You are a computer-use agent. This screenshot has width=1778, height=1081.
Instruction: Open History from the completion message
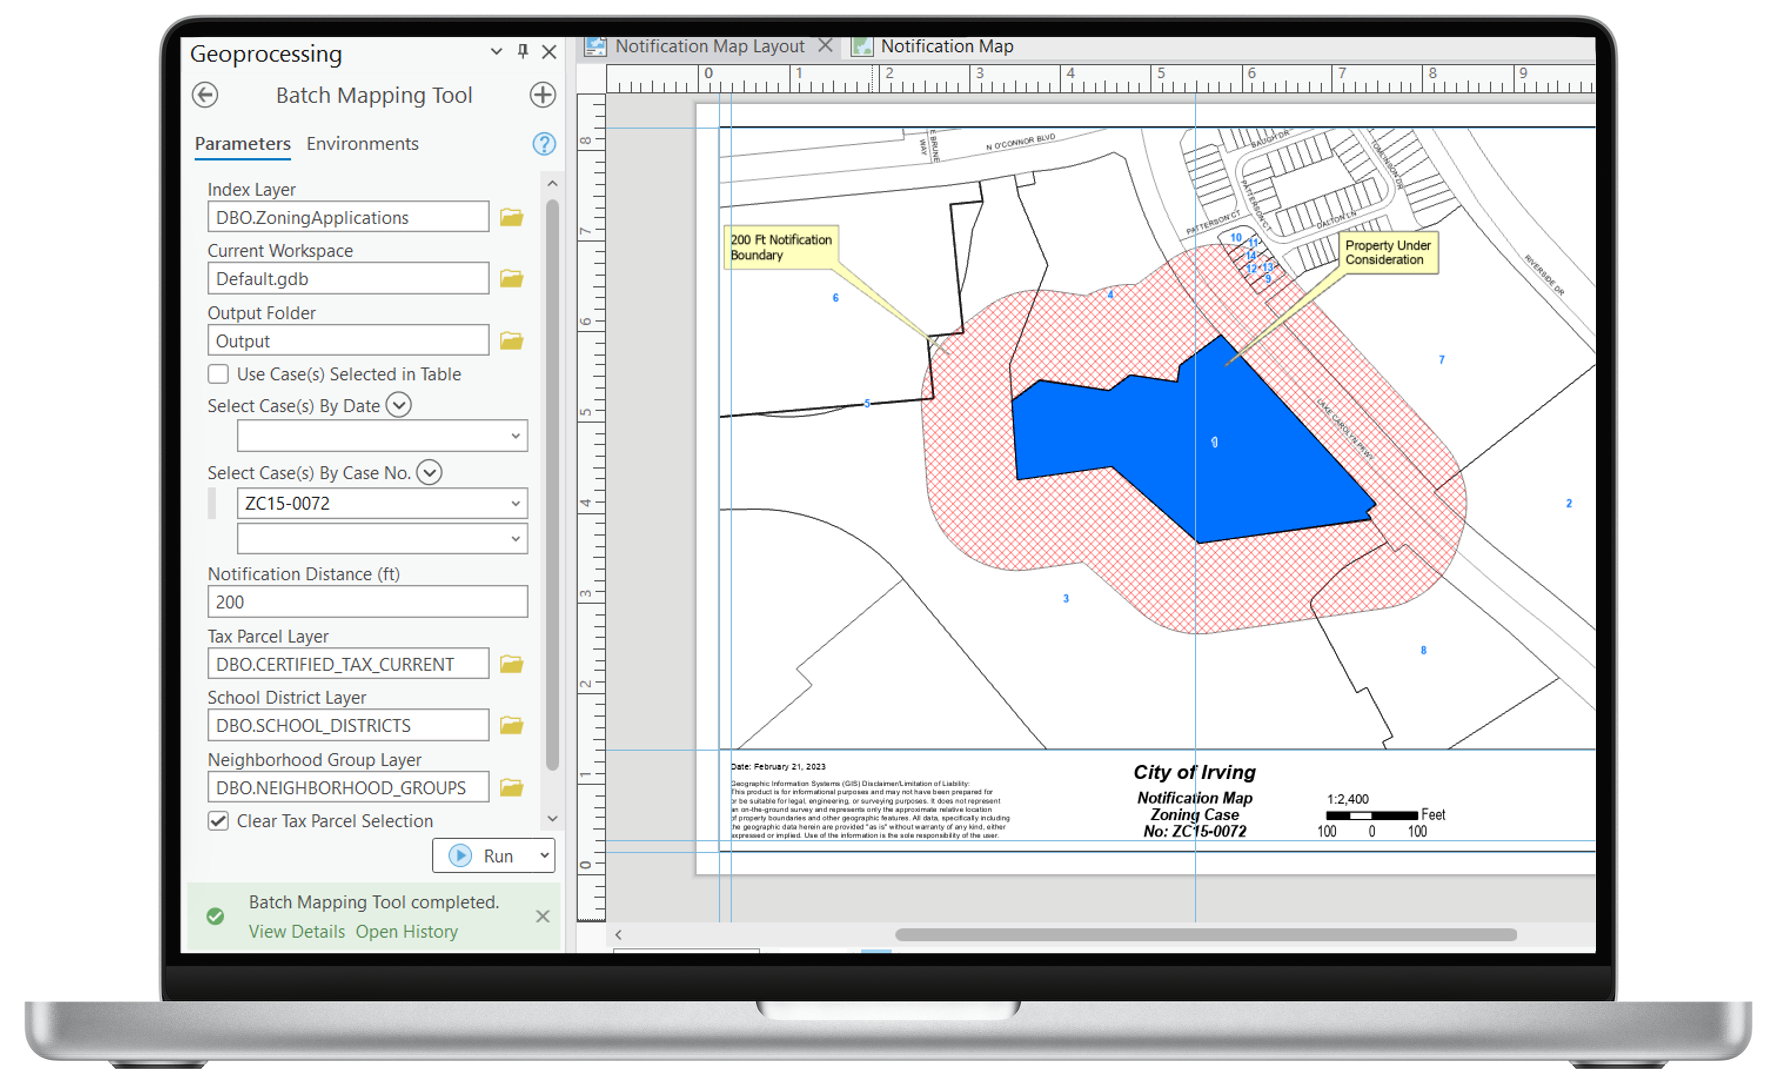coord(407,931)
